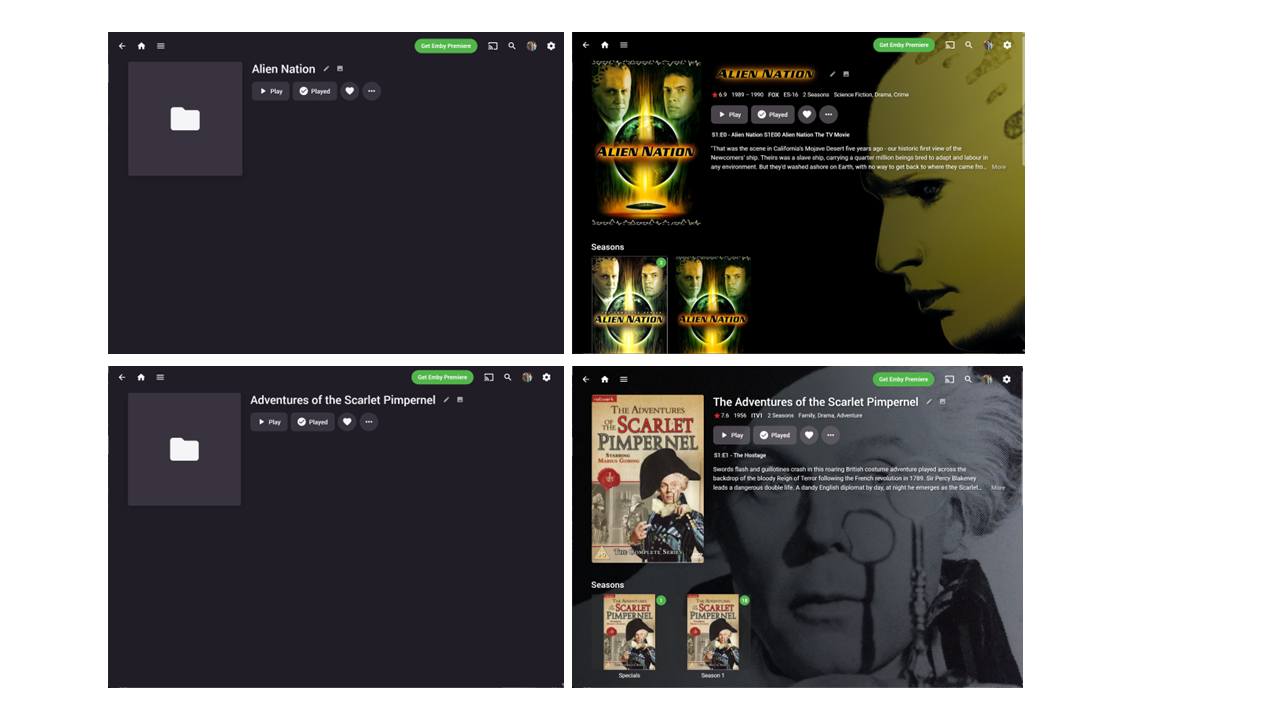Open more options on the Scarlet Pimpernel series page

pos(830,435)
